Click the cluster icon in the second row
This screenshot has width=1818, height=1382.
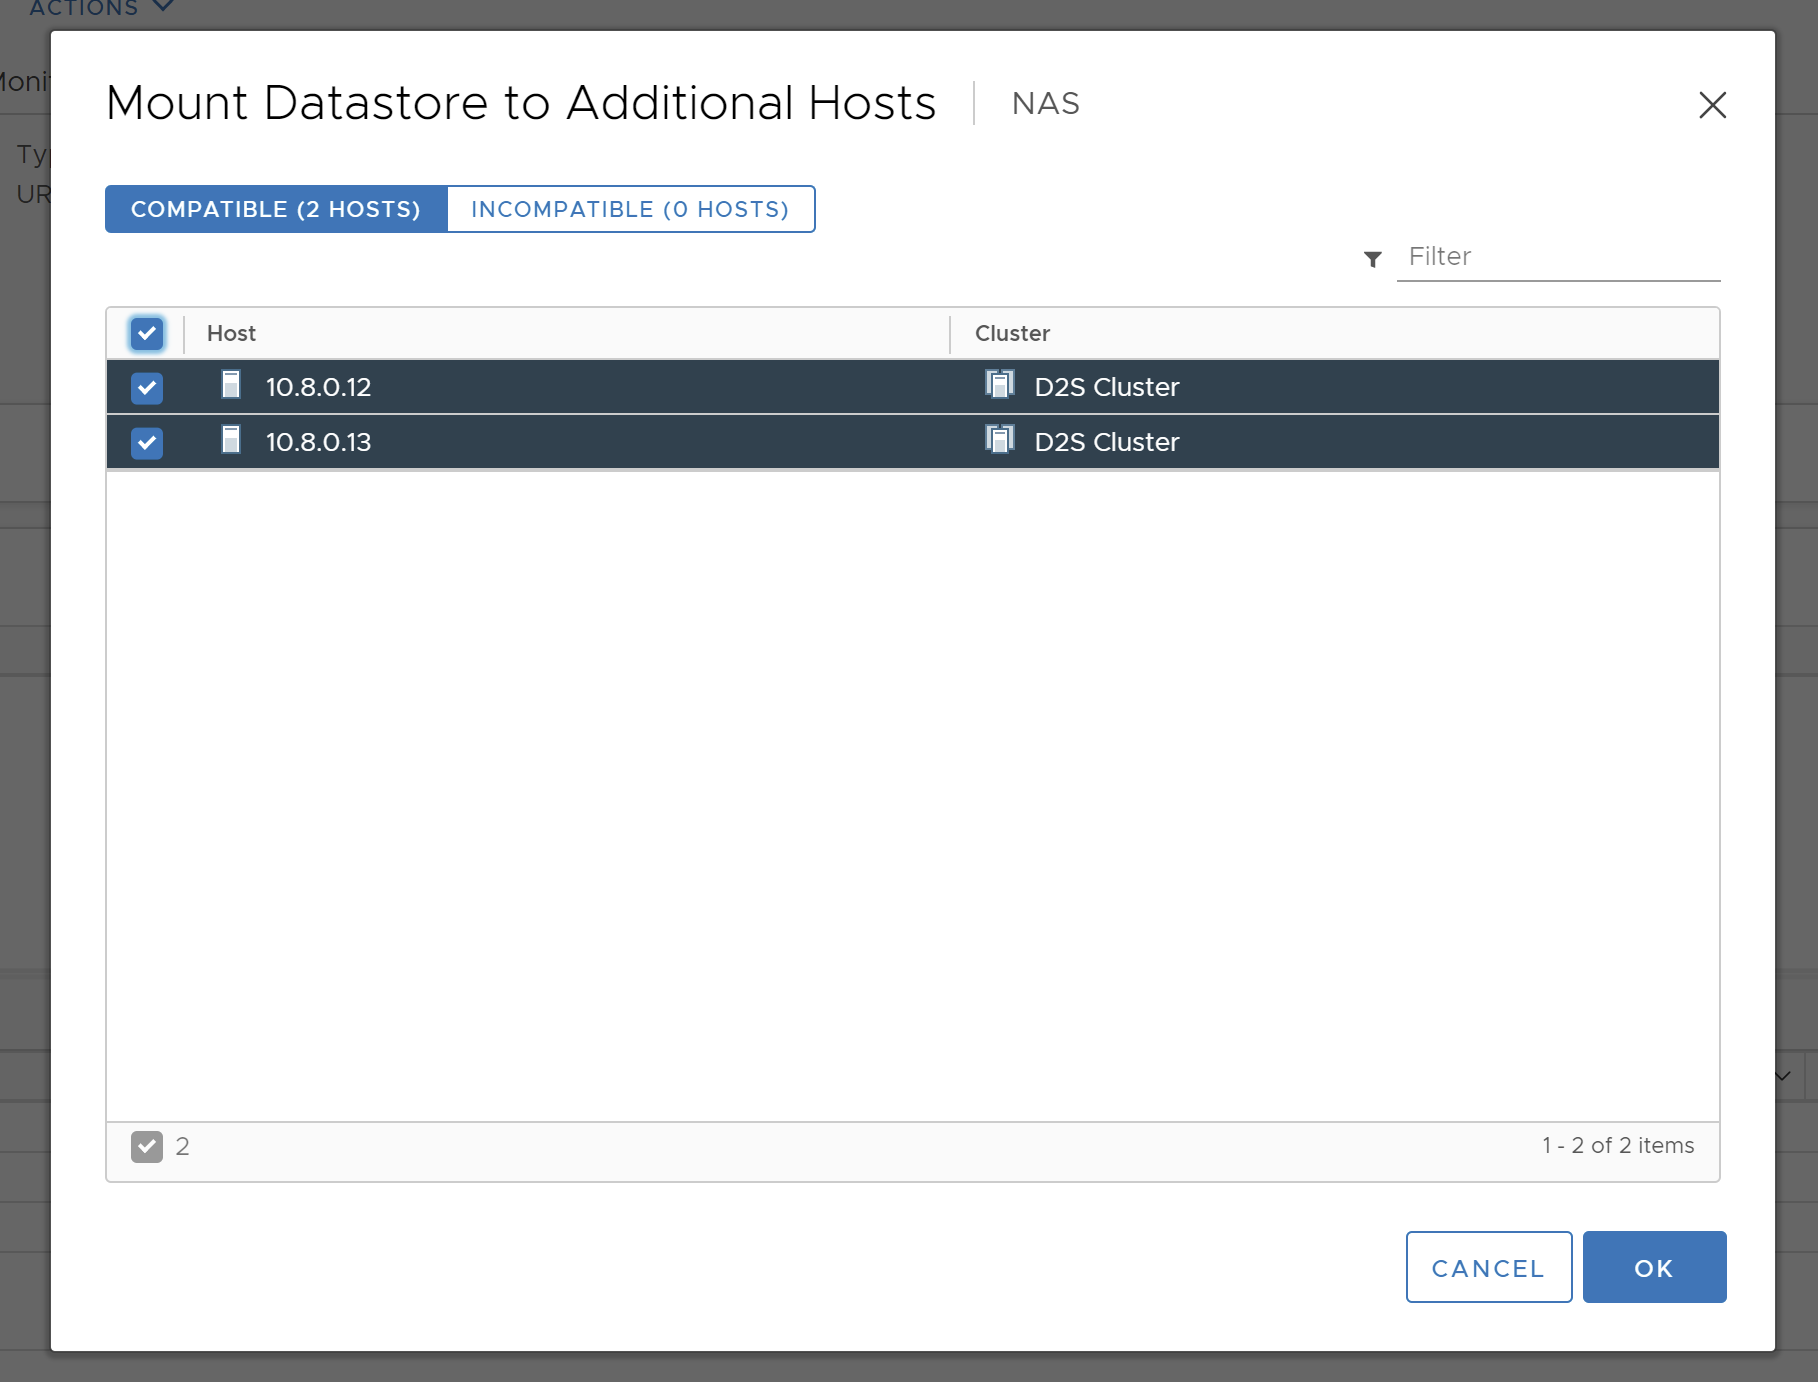coord(999,441)
